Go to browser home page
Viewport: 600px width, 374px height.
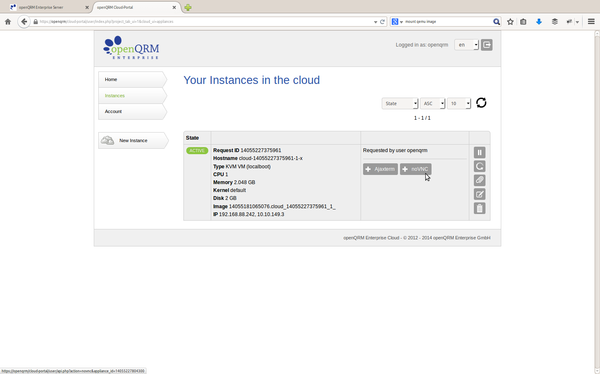click(x=8, y=22)
